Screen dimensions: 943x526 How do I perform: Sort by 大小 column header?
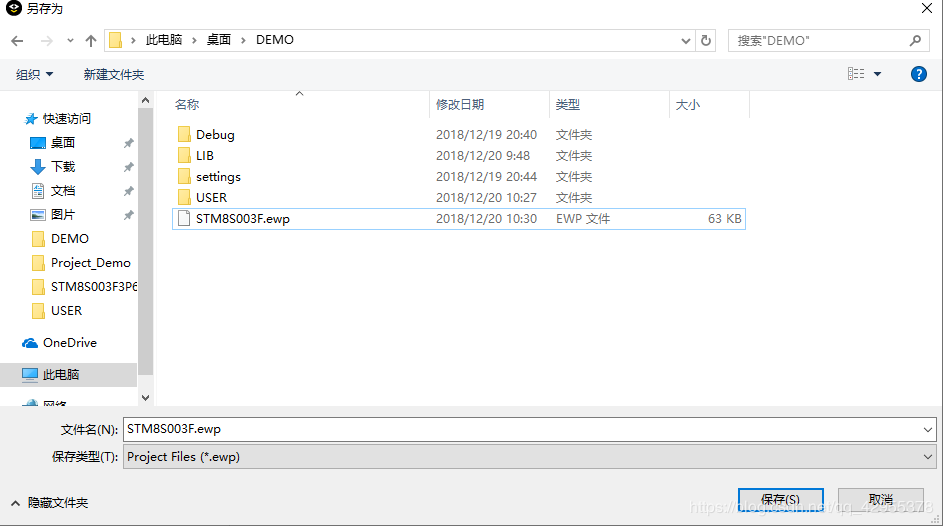(x=687, y=105)
